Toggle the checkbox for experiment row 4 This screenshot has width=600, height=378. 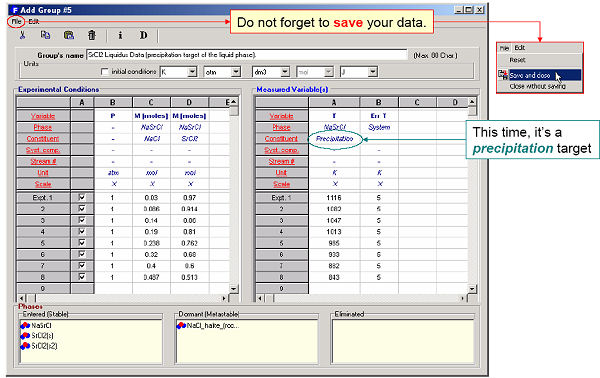82,231
